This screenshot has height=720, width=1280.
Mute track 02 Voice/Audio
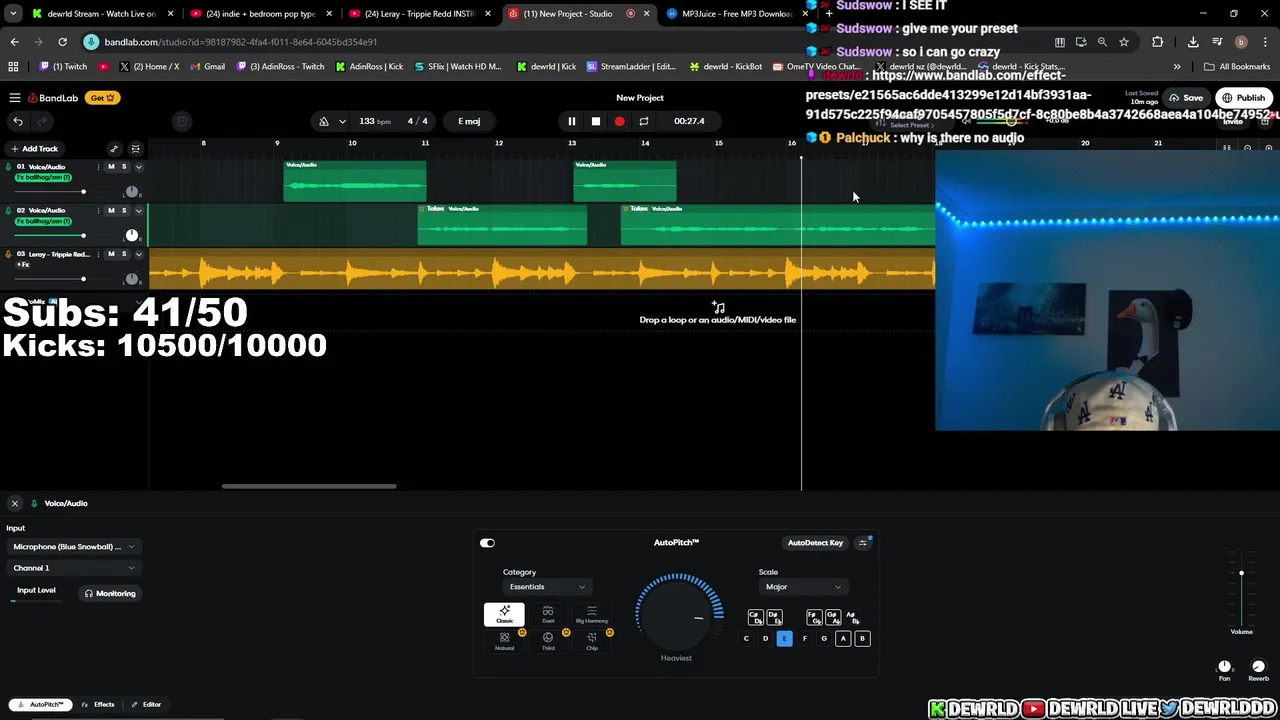111,211
